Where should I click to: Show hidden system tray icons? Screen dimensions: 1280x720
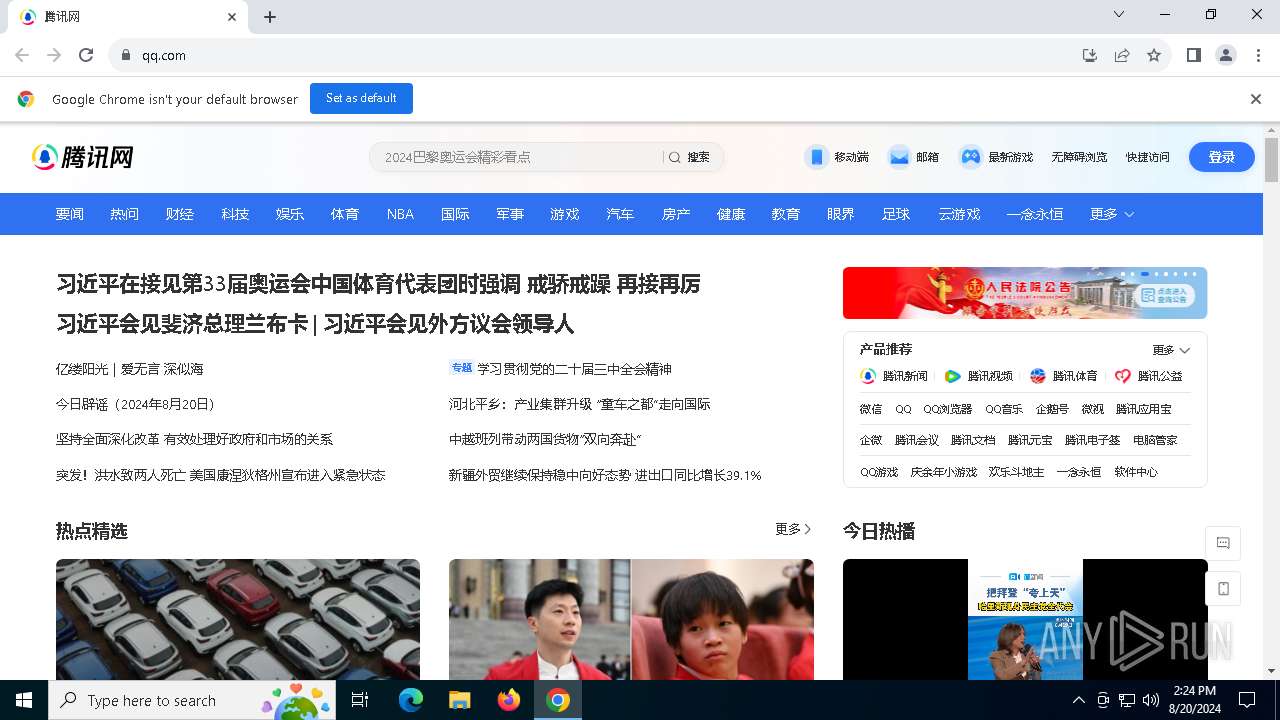tap(1078, 700)
